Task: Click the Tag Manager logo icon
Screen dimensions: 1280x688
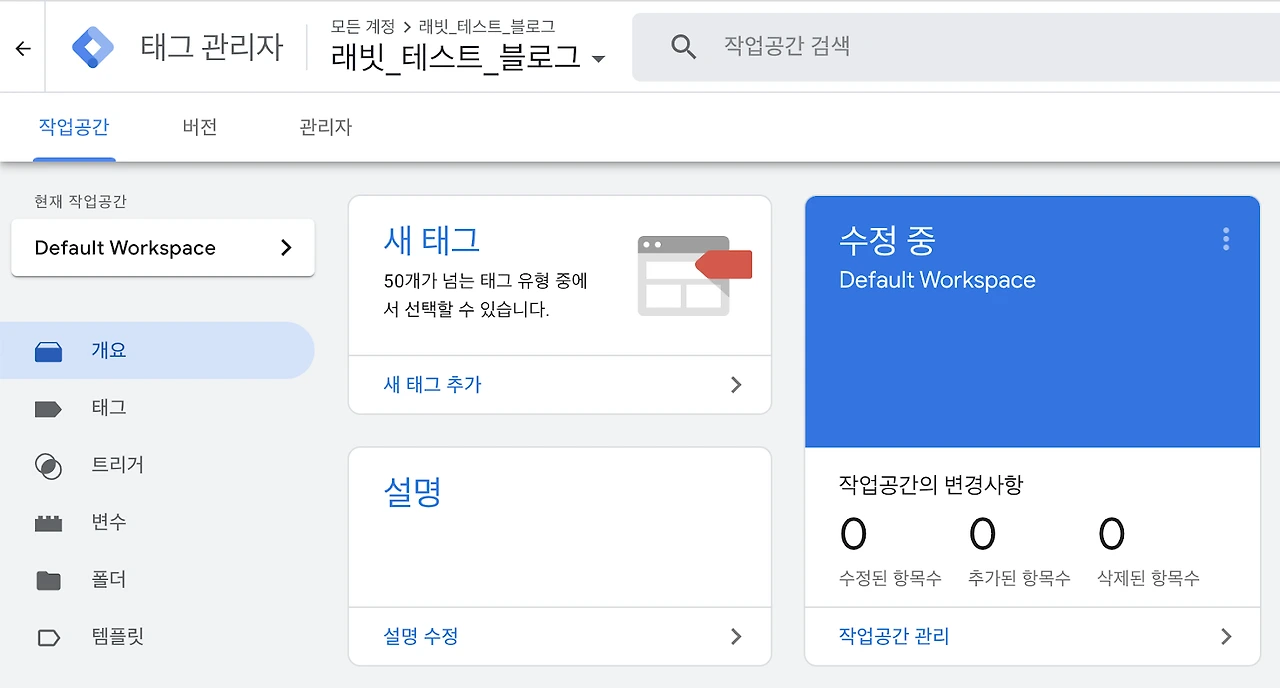Action: tap(93, 47)
